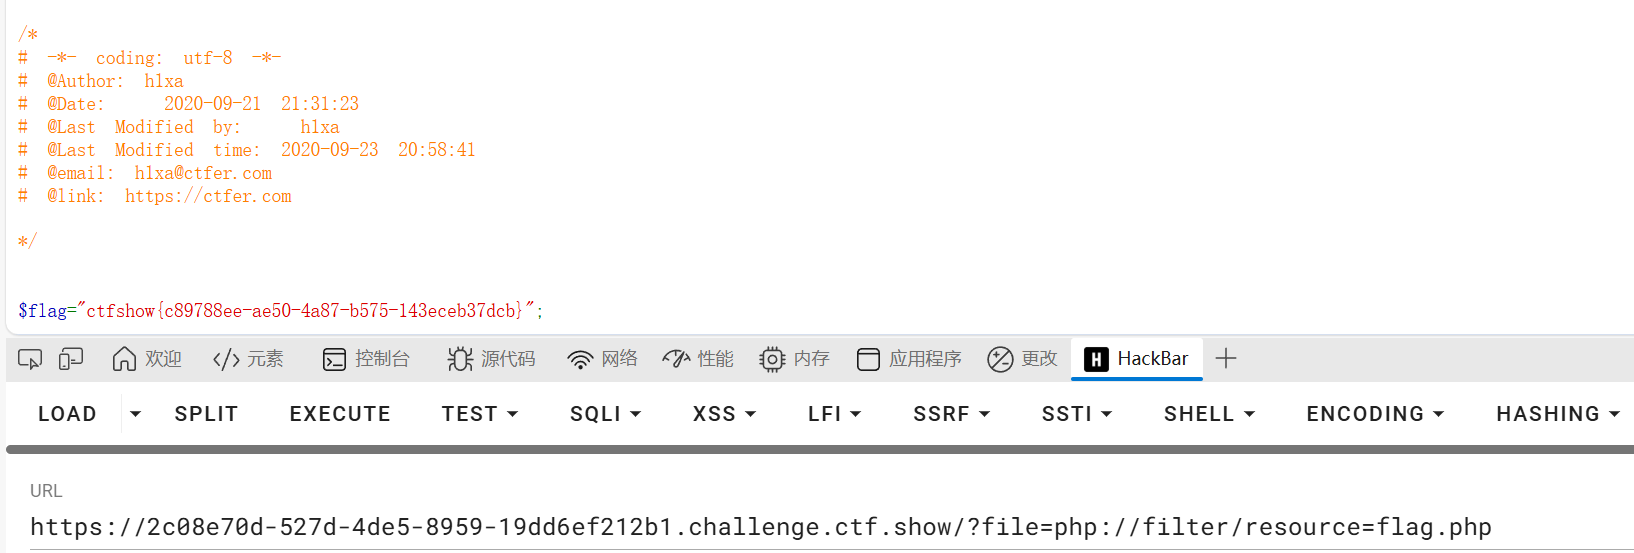Click the Network wifi icon
Viewport: 1634px width, 553px height.
click(x=580, y=359)
